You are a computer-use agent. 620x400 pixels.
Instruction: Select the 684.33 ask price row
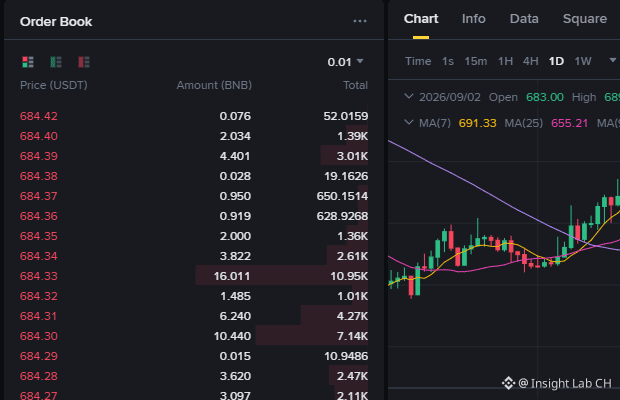pyautogui.click(x=194, y=276)
